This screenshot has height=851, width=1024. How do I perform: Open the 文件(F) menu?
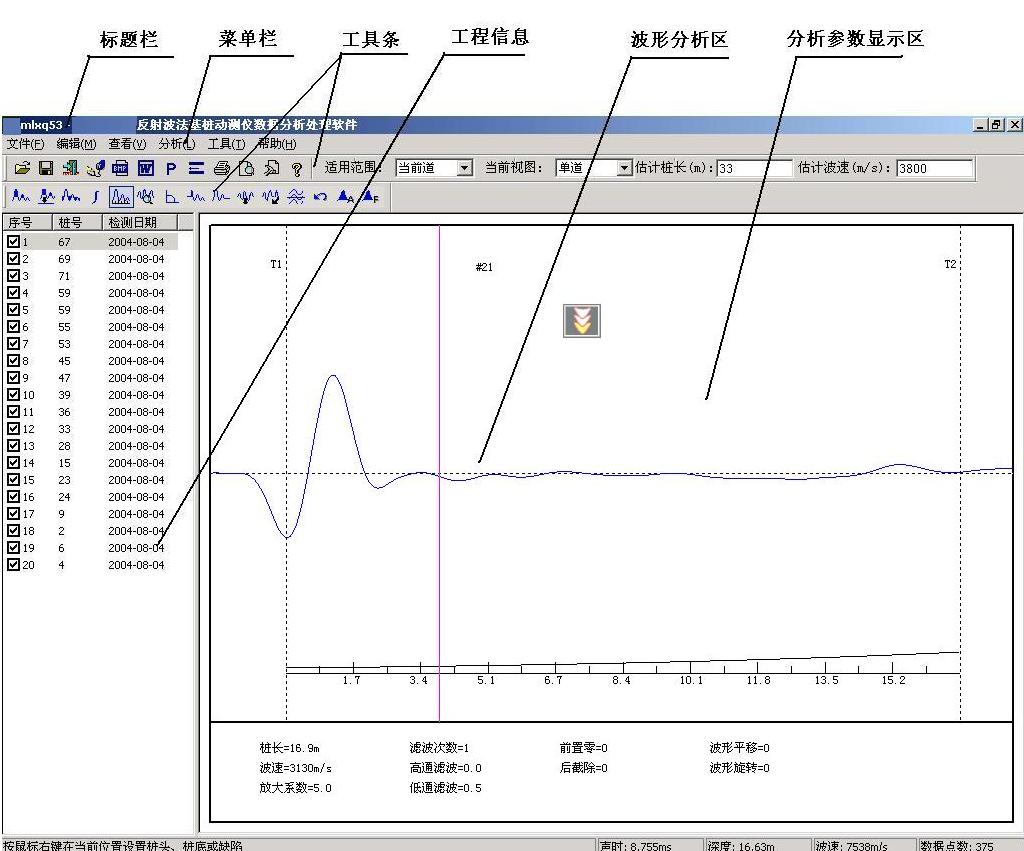click(x=25, y=144)
